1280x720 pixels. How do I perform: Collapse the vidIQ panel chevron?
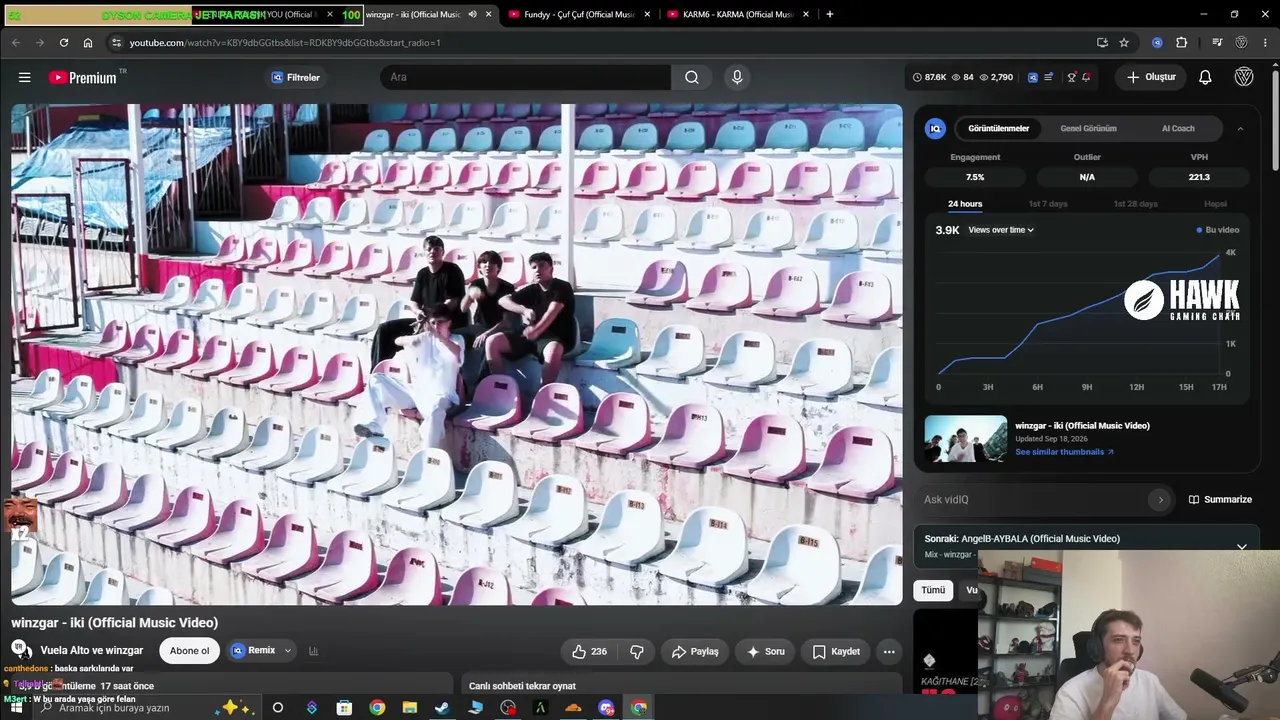1240,128
